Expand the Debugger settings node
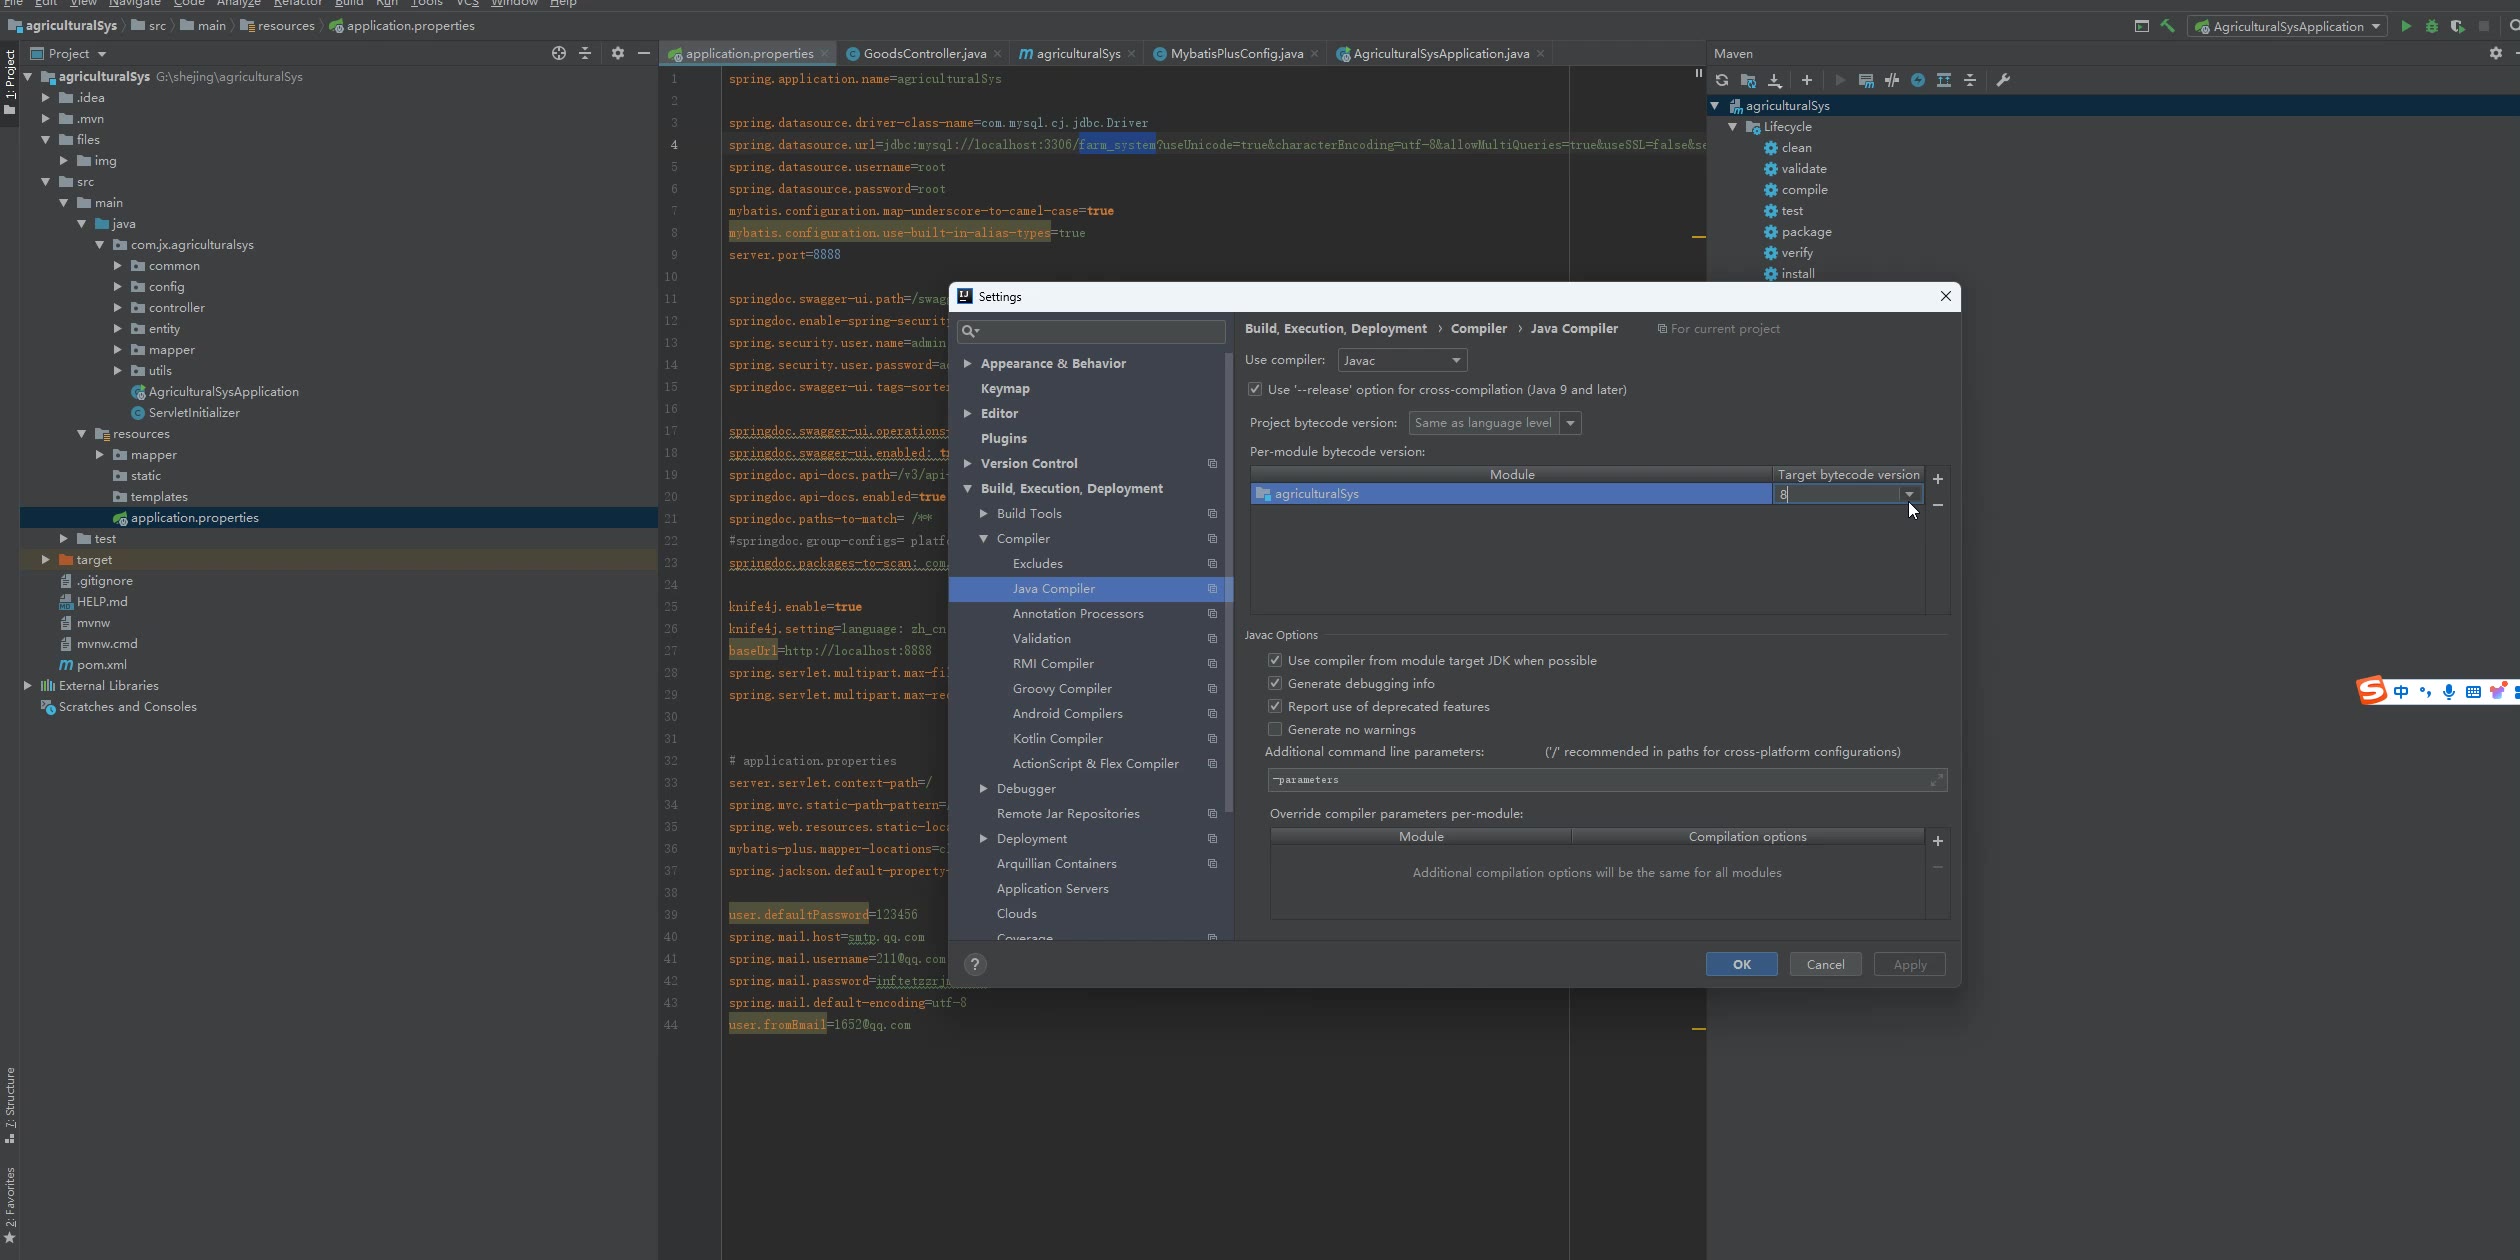This screenshot has height=1260, width=2520. click(983, 788)
